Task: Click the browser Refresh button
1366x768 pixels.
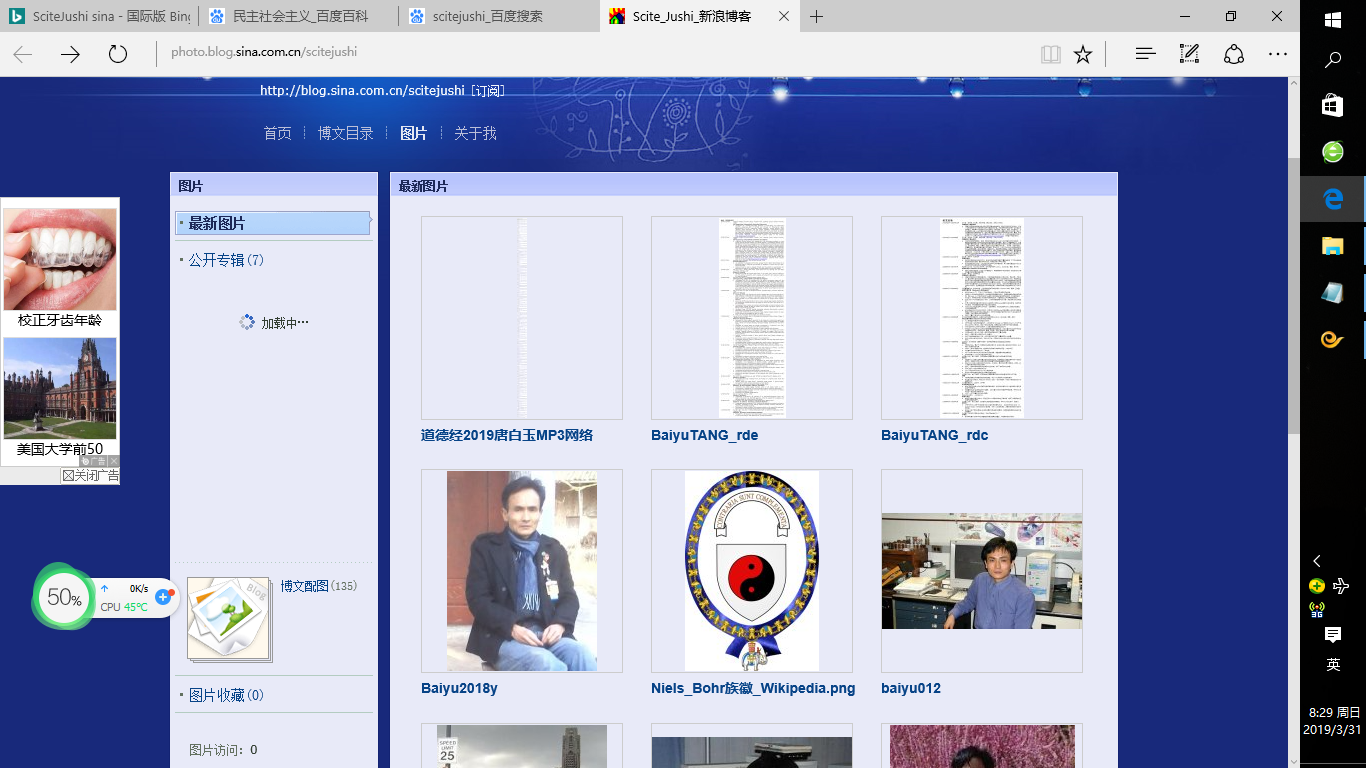Action: [118, 55]
